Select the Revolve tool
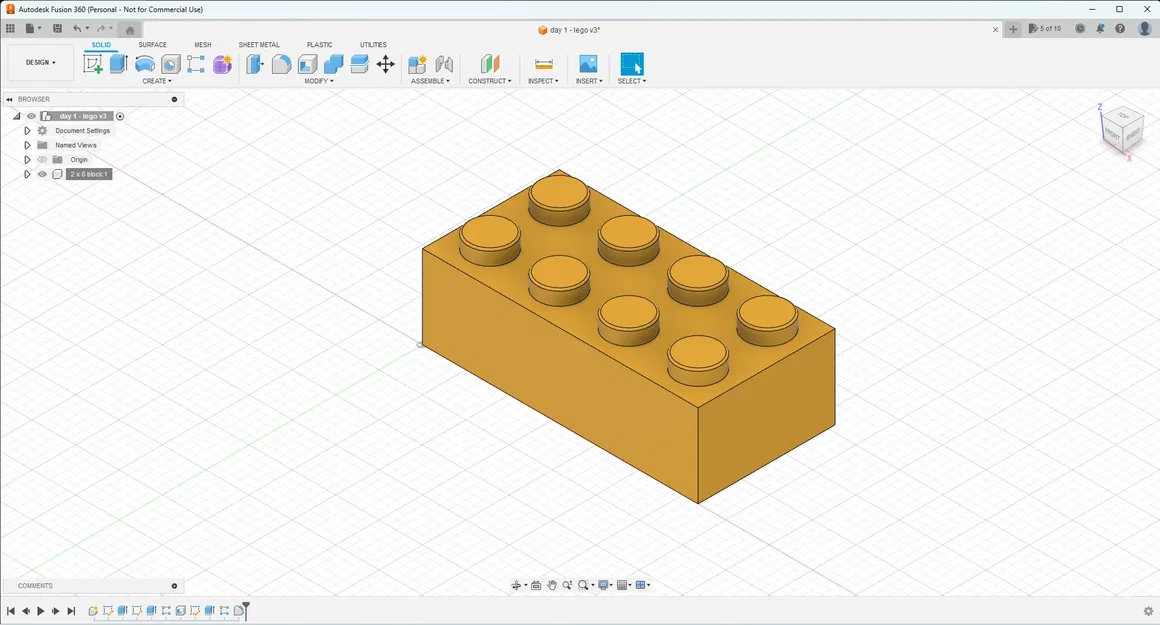Viewport: 1160px width, 625px height. point(145,64)
